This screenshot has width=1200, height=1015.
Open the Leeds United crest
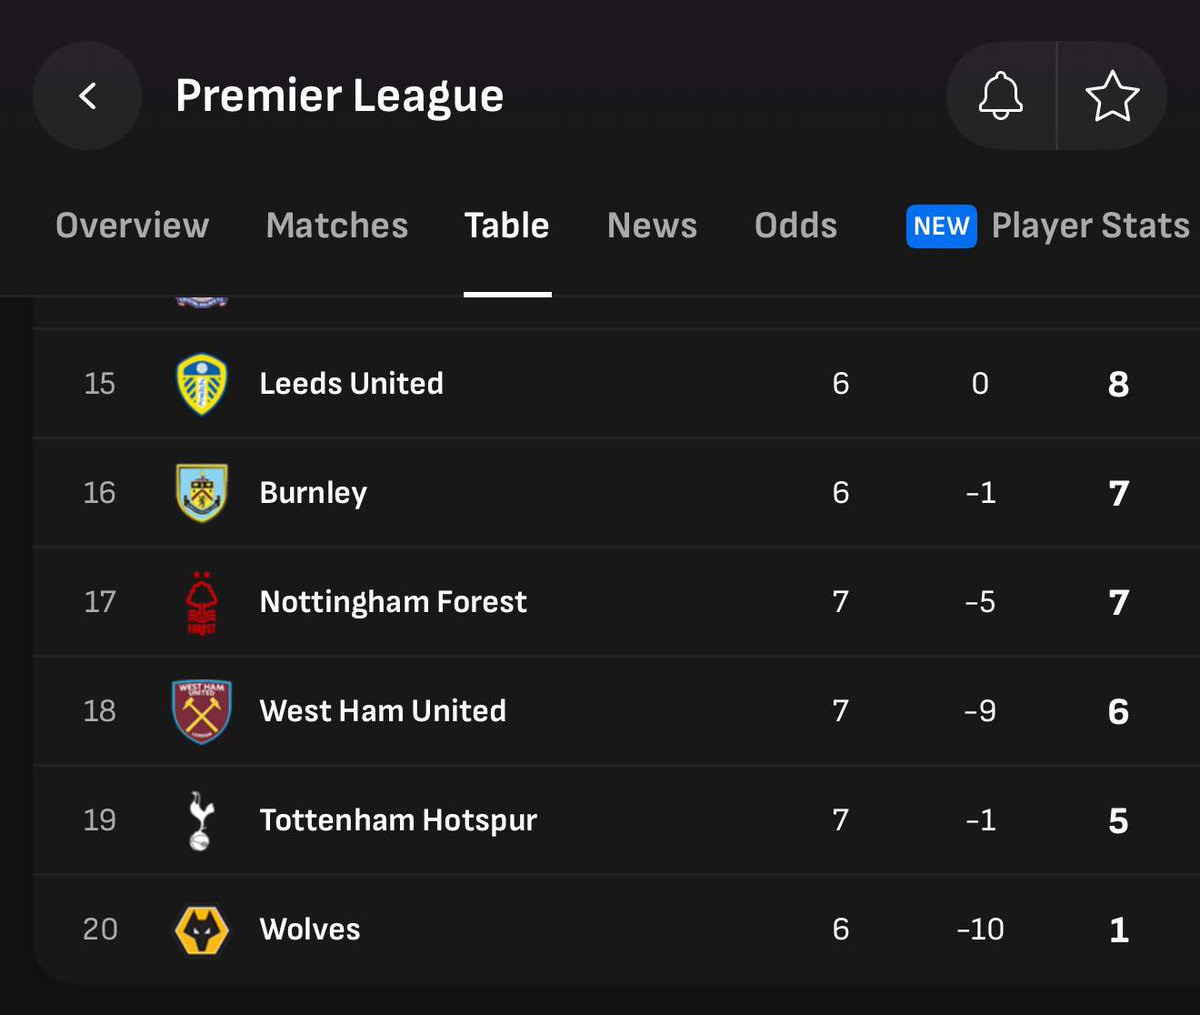[x=202, y=384]
